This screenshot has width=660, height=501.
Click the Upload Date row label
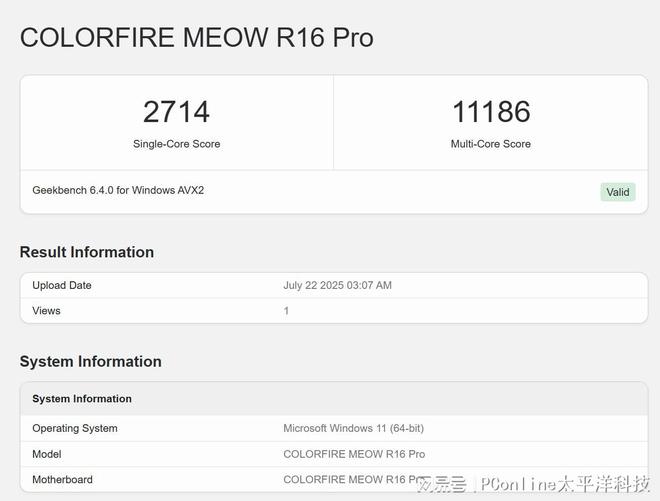(62, 285)
